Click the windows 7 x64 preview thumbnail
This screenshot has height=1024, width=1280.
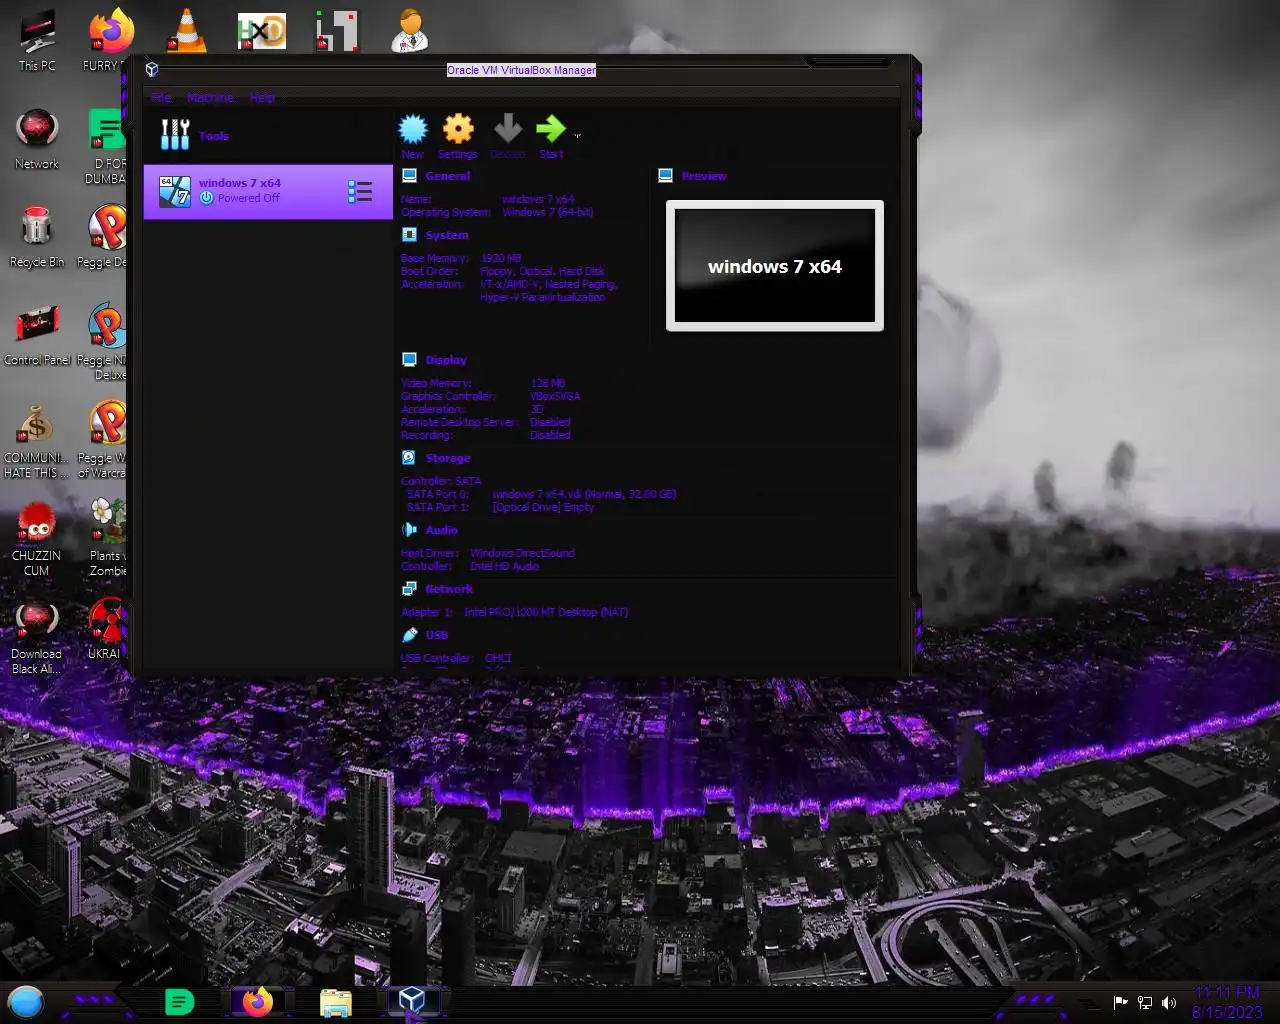coord(775,266)
